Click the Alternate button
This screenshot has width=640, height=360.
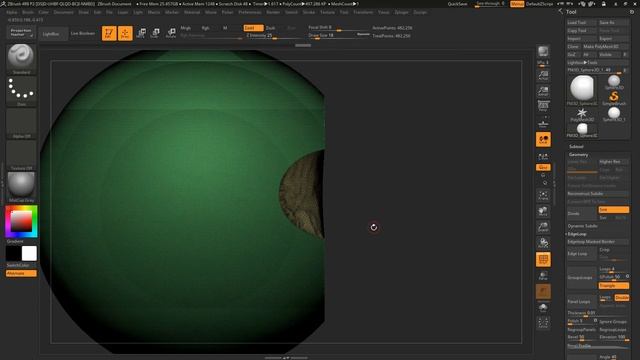pos(21,273)
